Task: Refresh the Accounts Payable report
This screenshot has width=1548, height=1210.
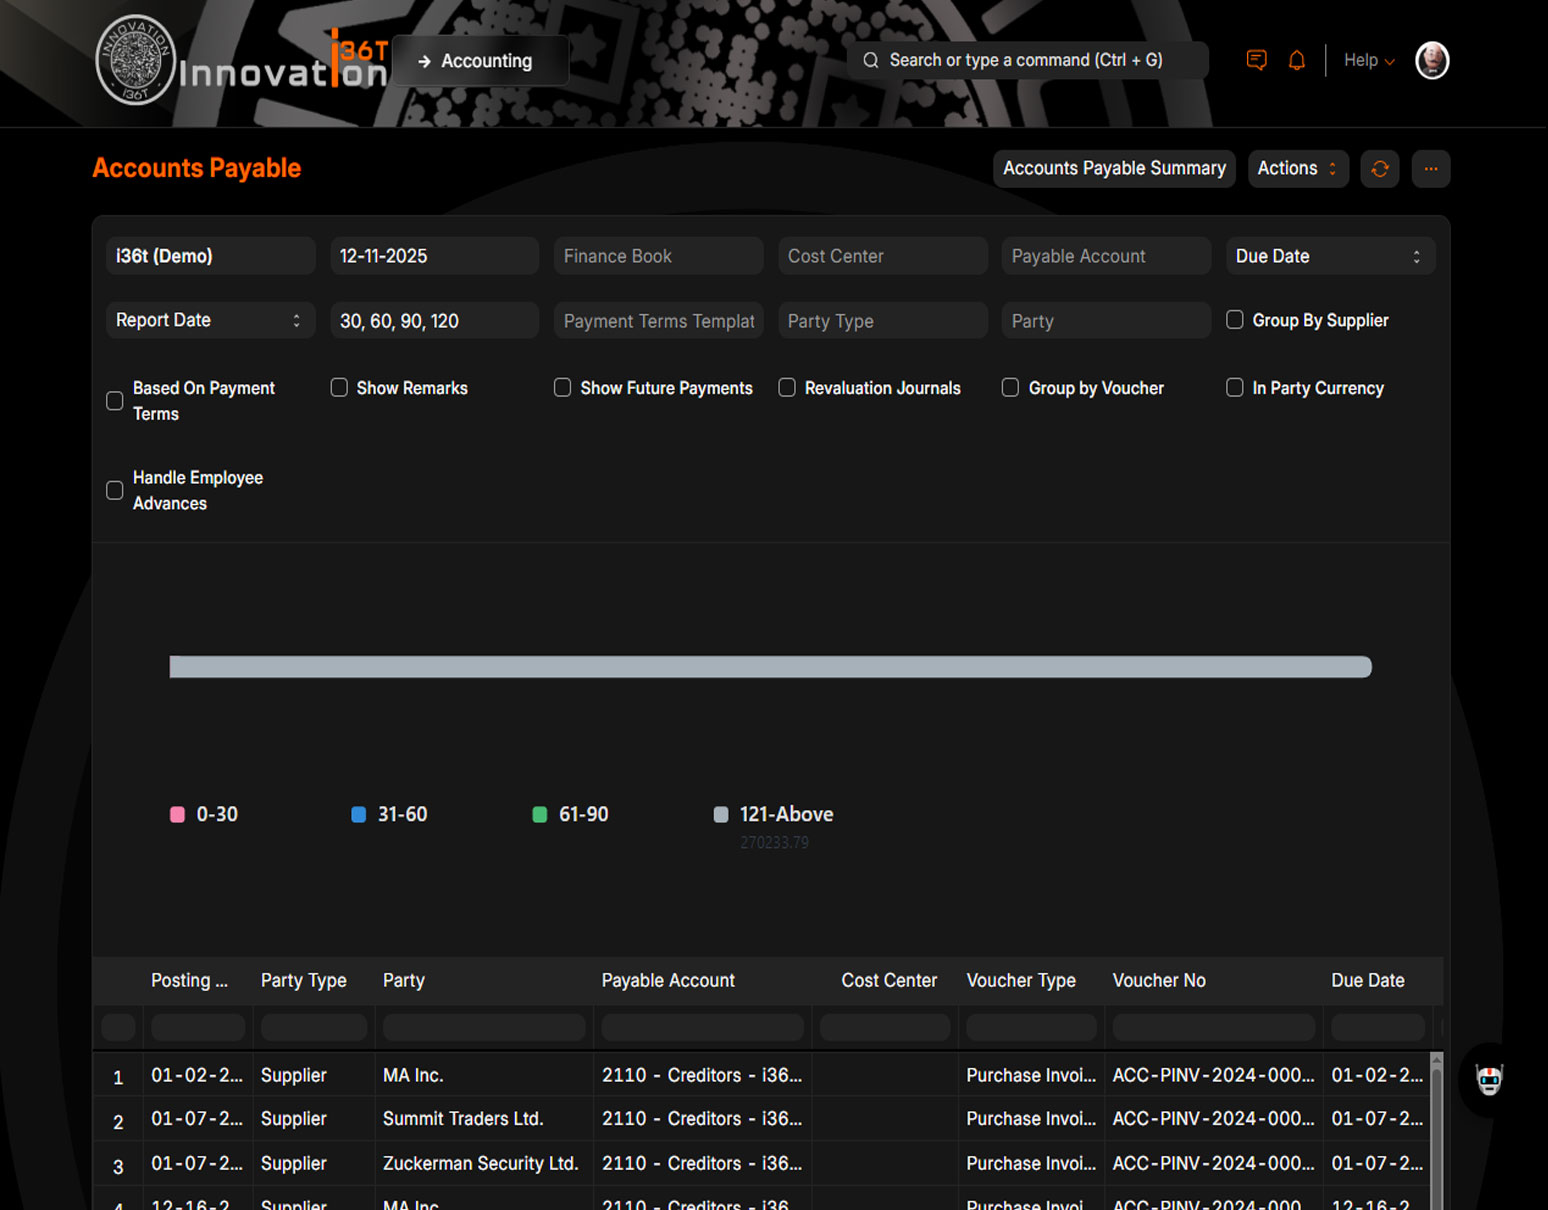Action: [x=1379, y=169]
